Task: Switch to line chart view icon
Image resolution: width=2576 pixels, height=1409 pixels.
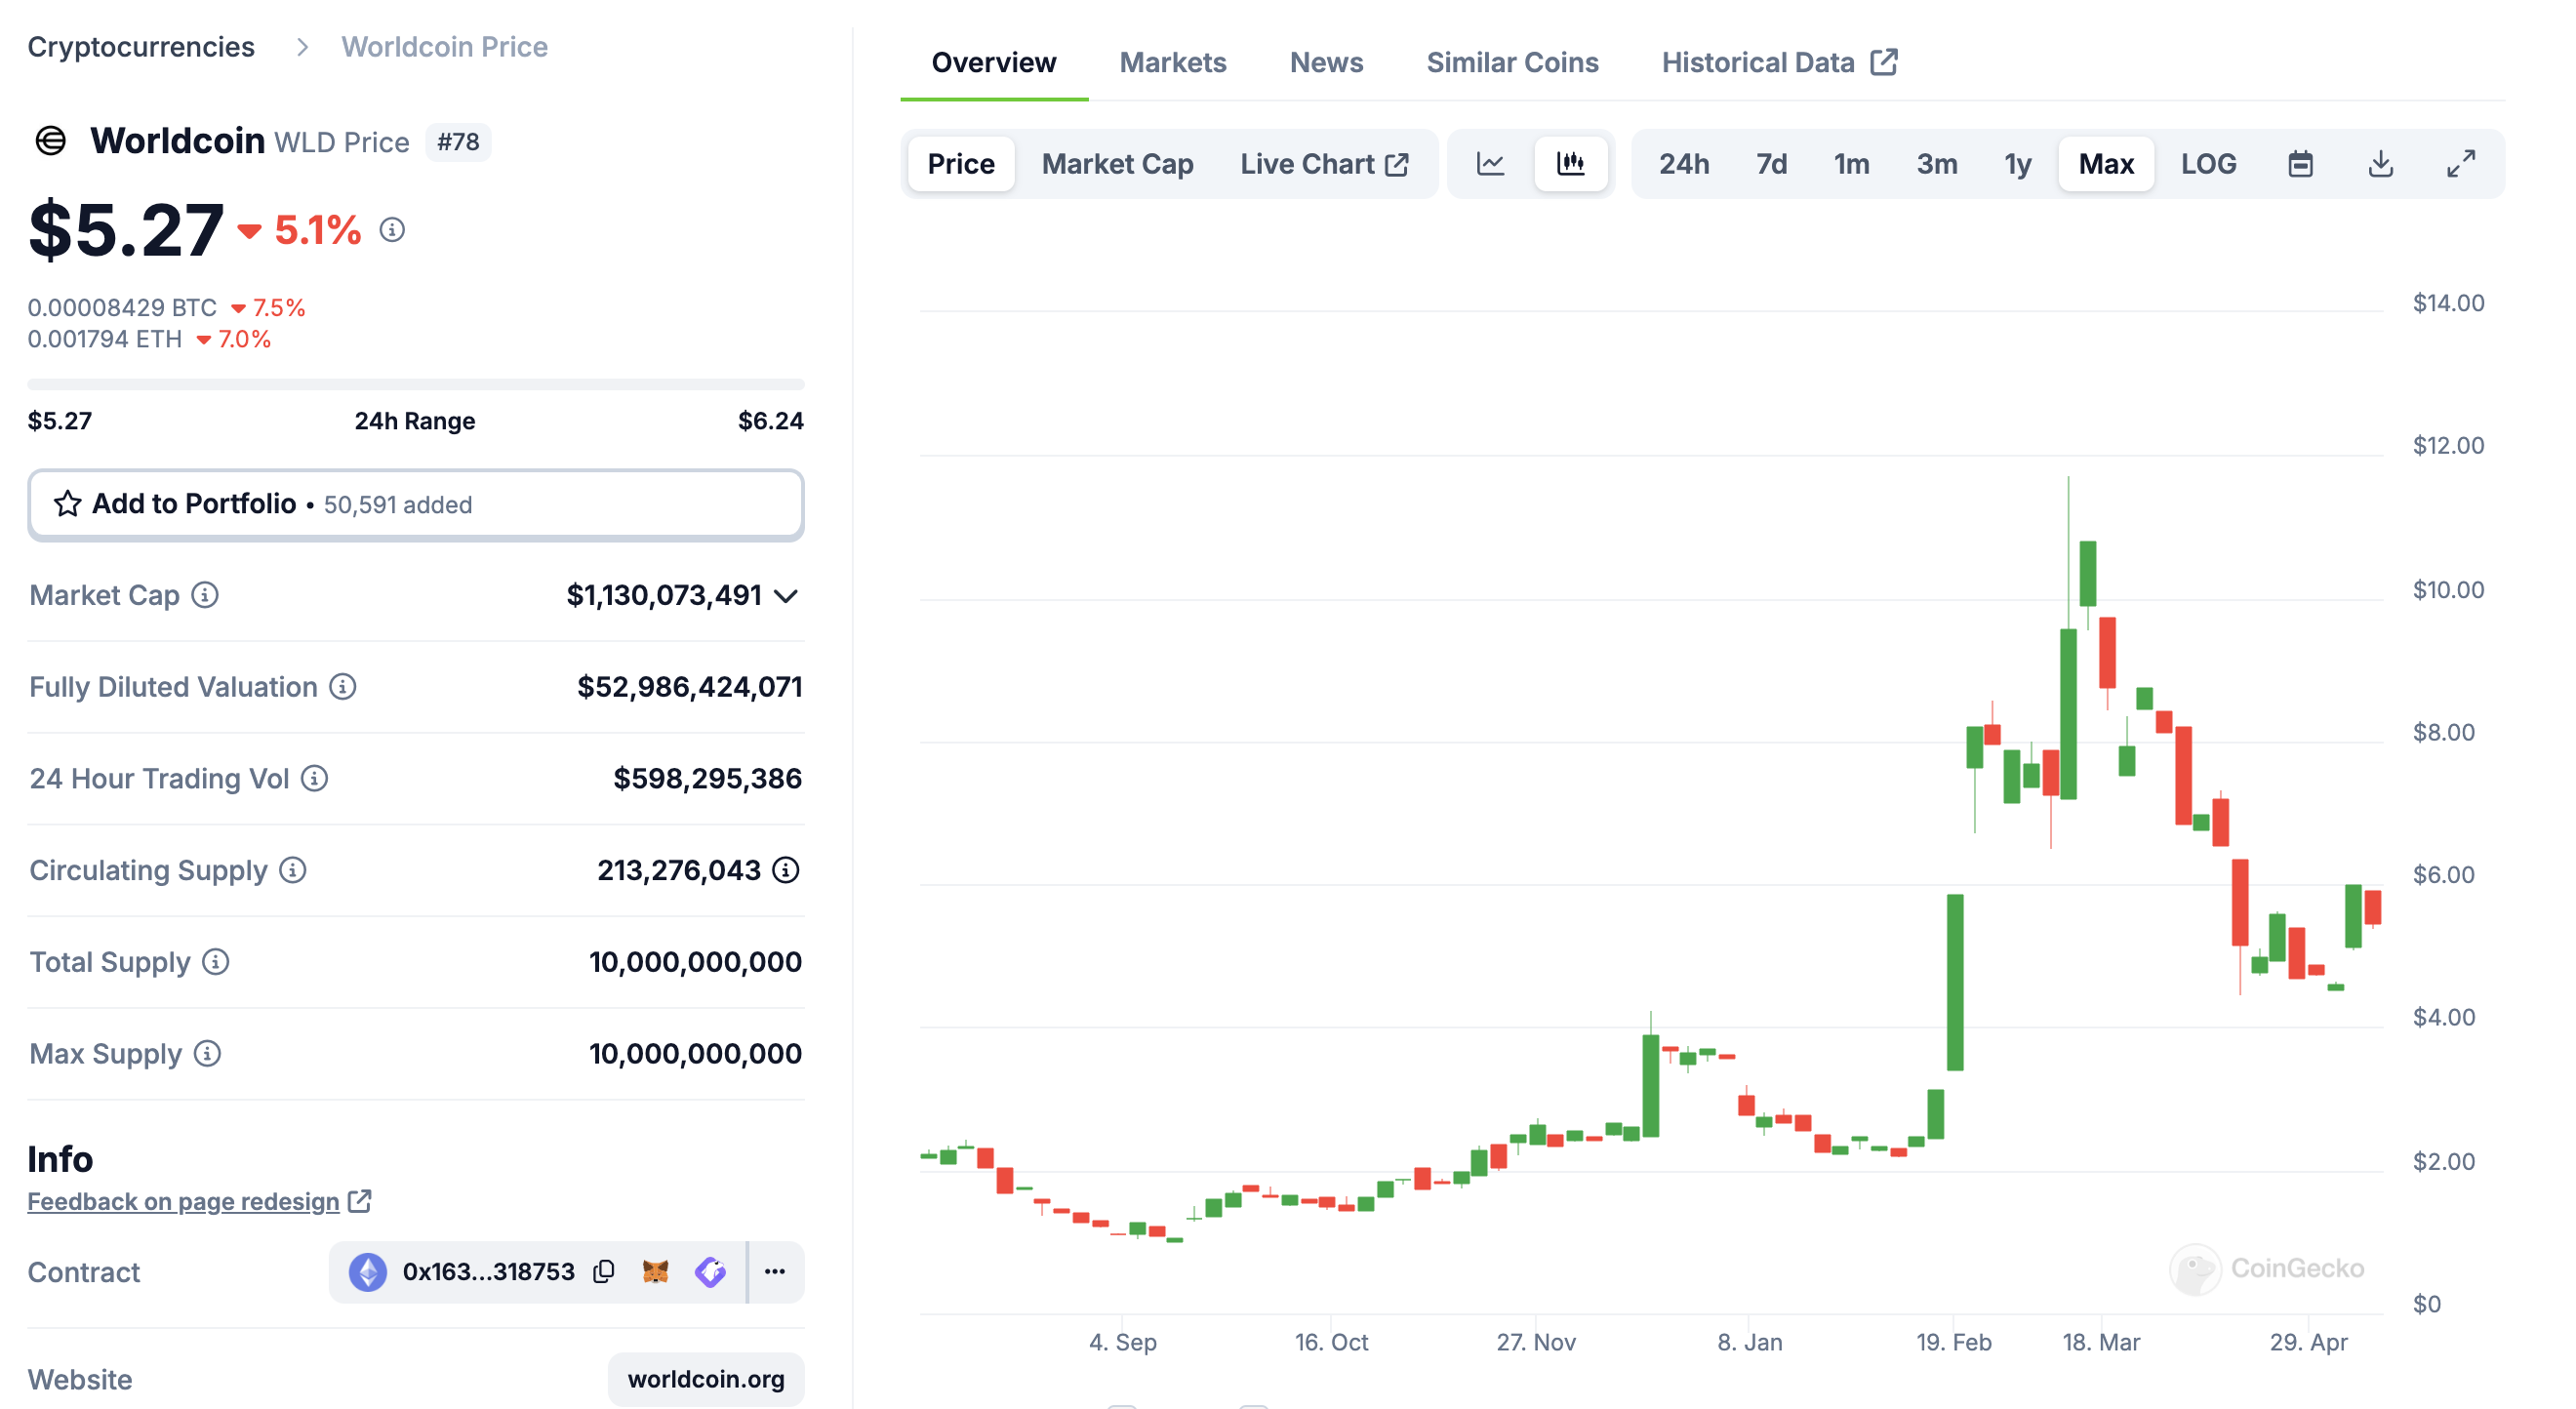Action: (x=1490, y=164)
